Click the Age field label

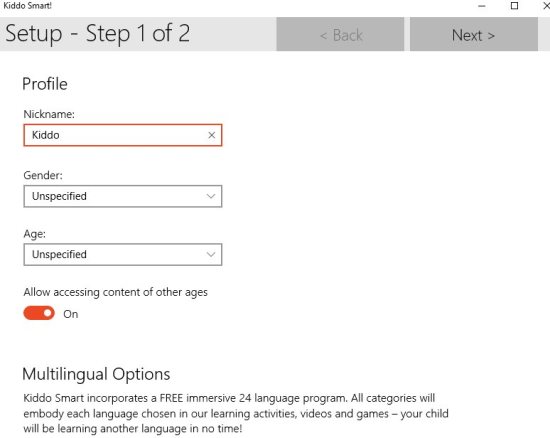pyautogui.click(x=34, y=234)
